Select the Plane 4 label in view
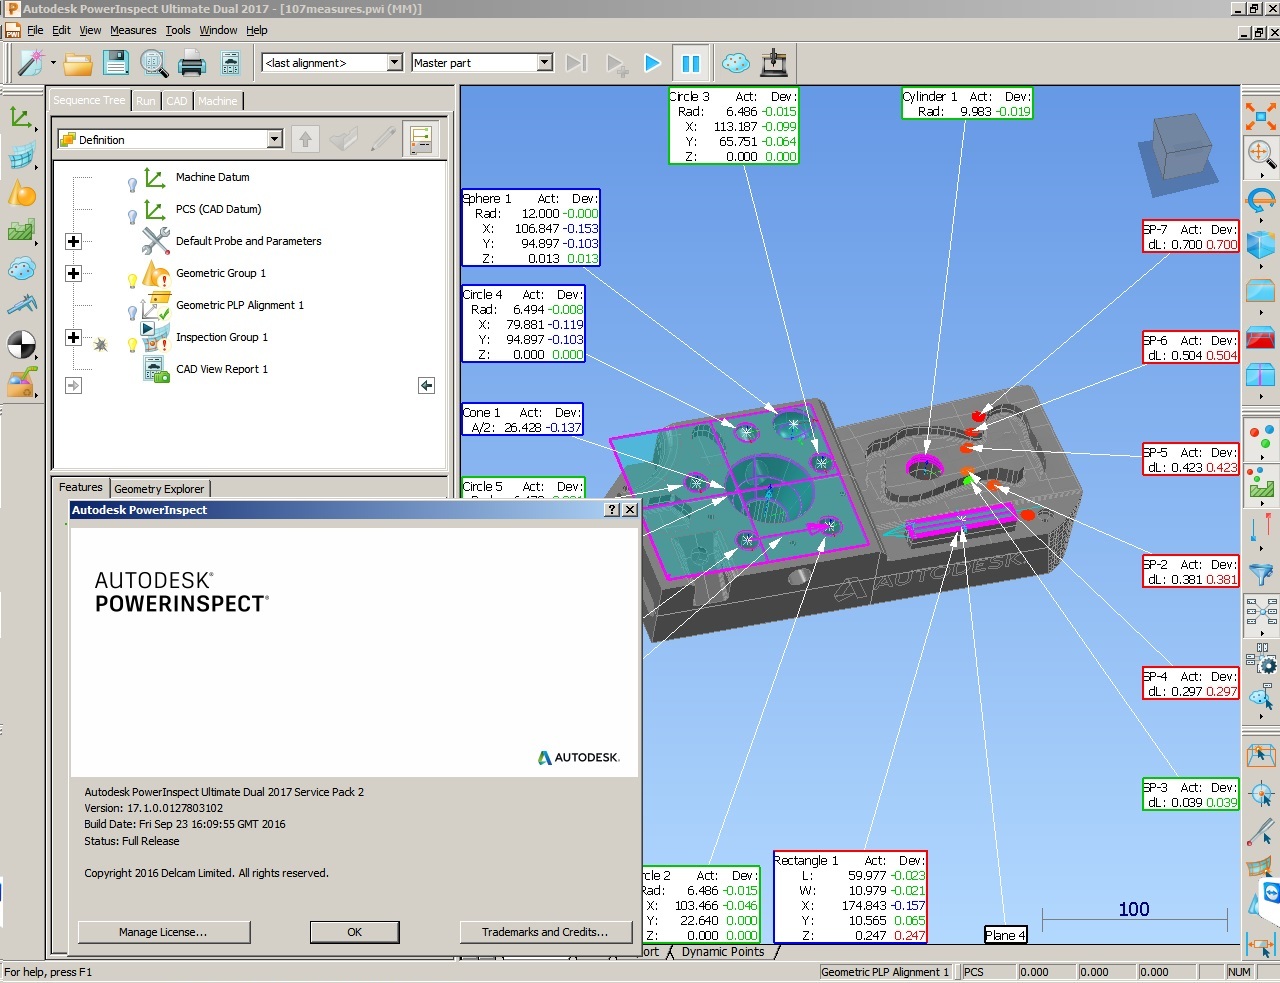The image size is (1280, 983). [1005, 935]
